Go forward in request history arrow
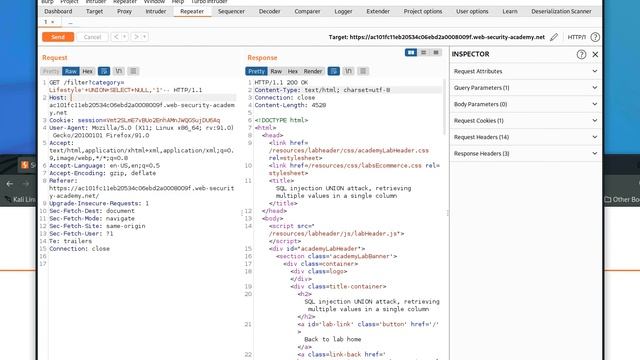This screenshot has width=640, height=360. coord(136,37)
